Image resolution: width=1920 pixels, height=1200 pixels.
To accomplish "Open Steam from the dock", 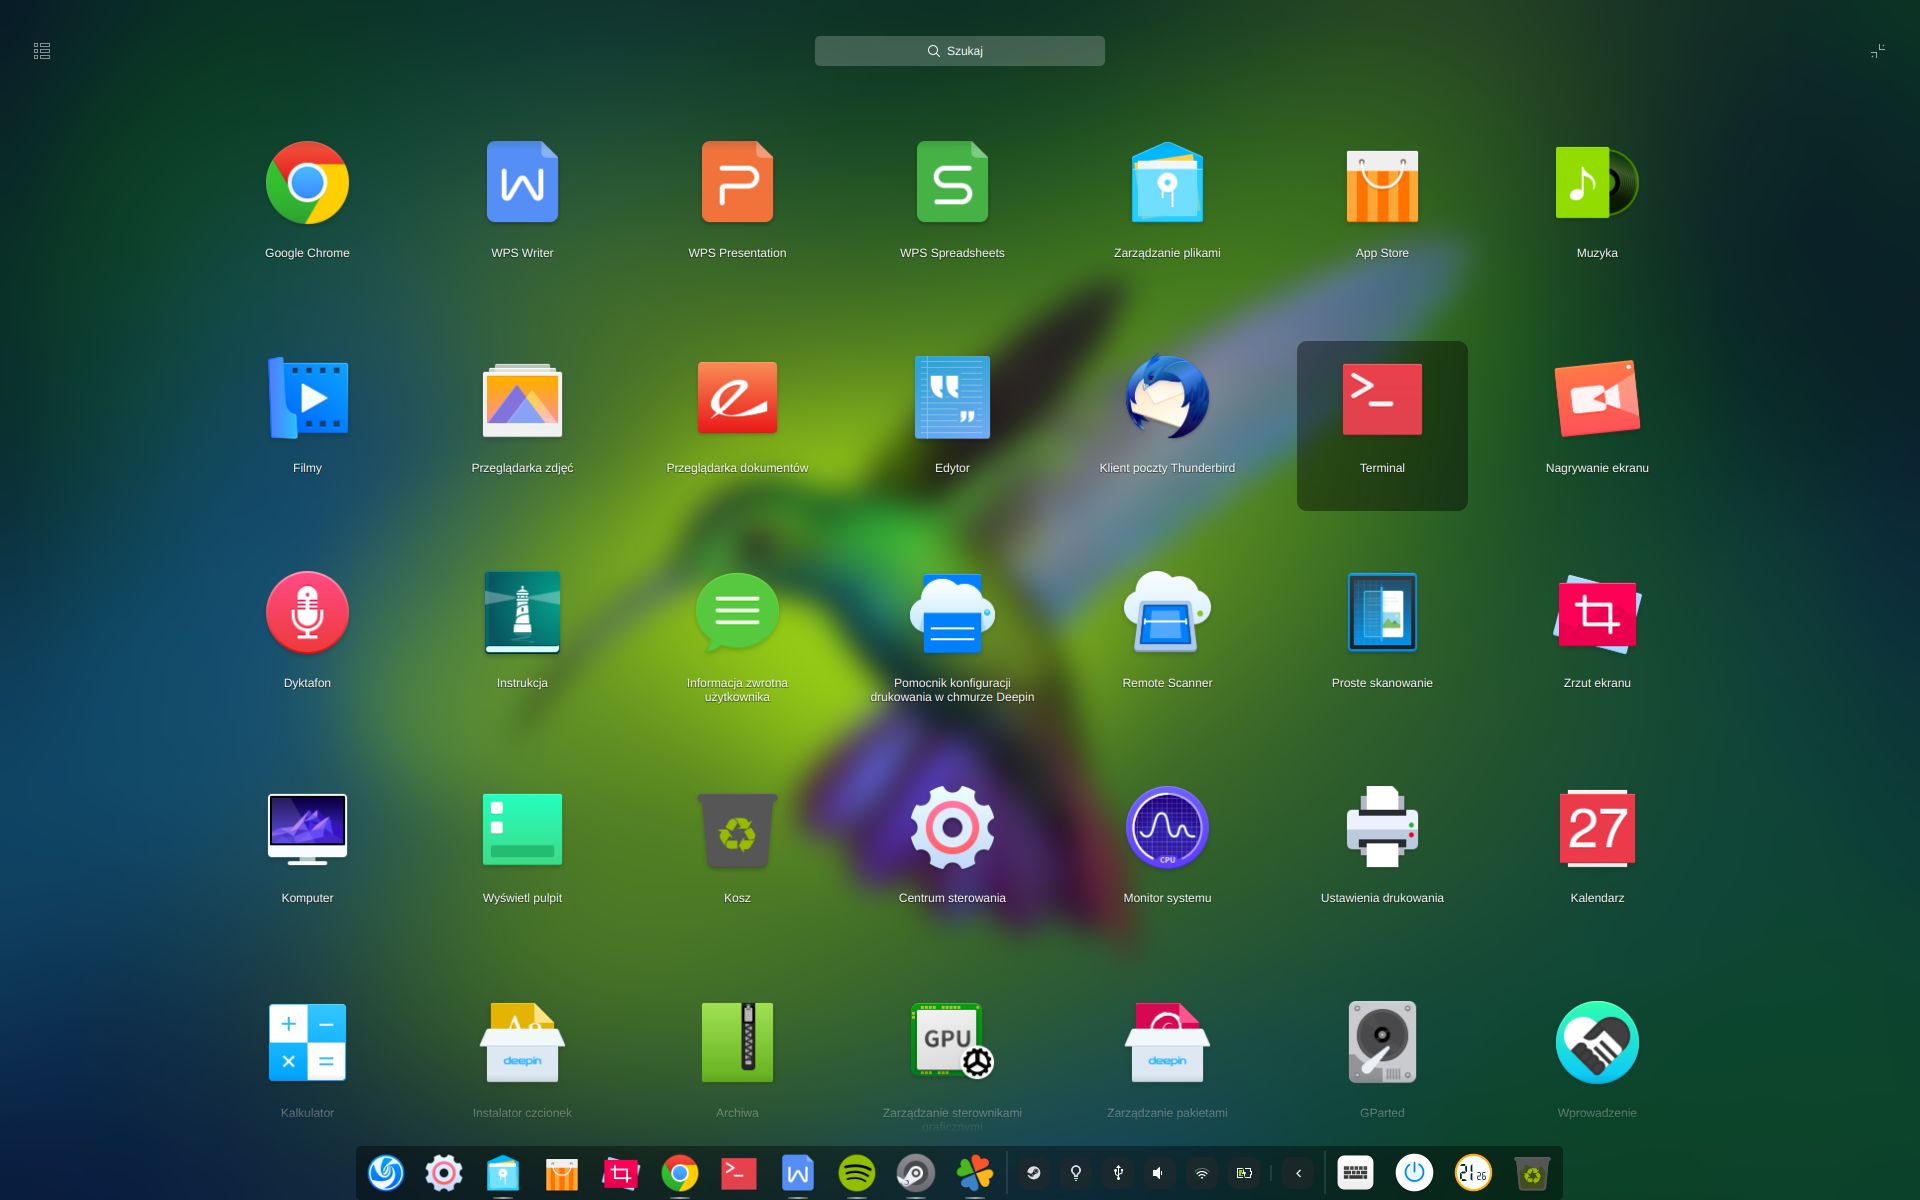I will 915,1173.
